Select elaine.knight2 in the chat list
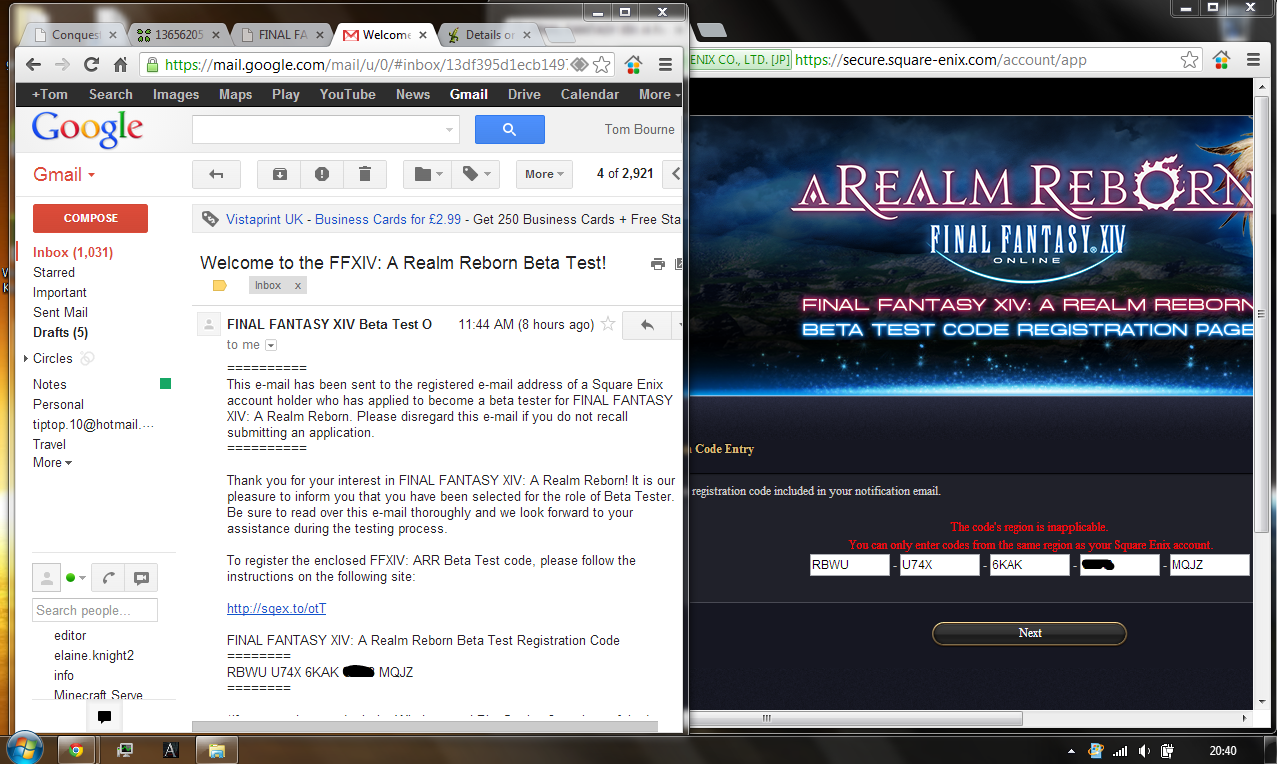This screenshot has width=1277, height=764. point(94,655)
